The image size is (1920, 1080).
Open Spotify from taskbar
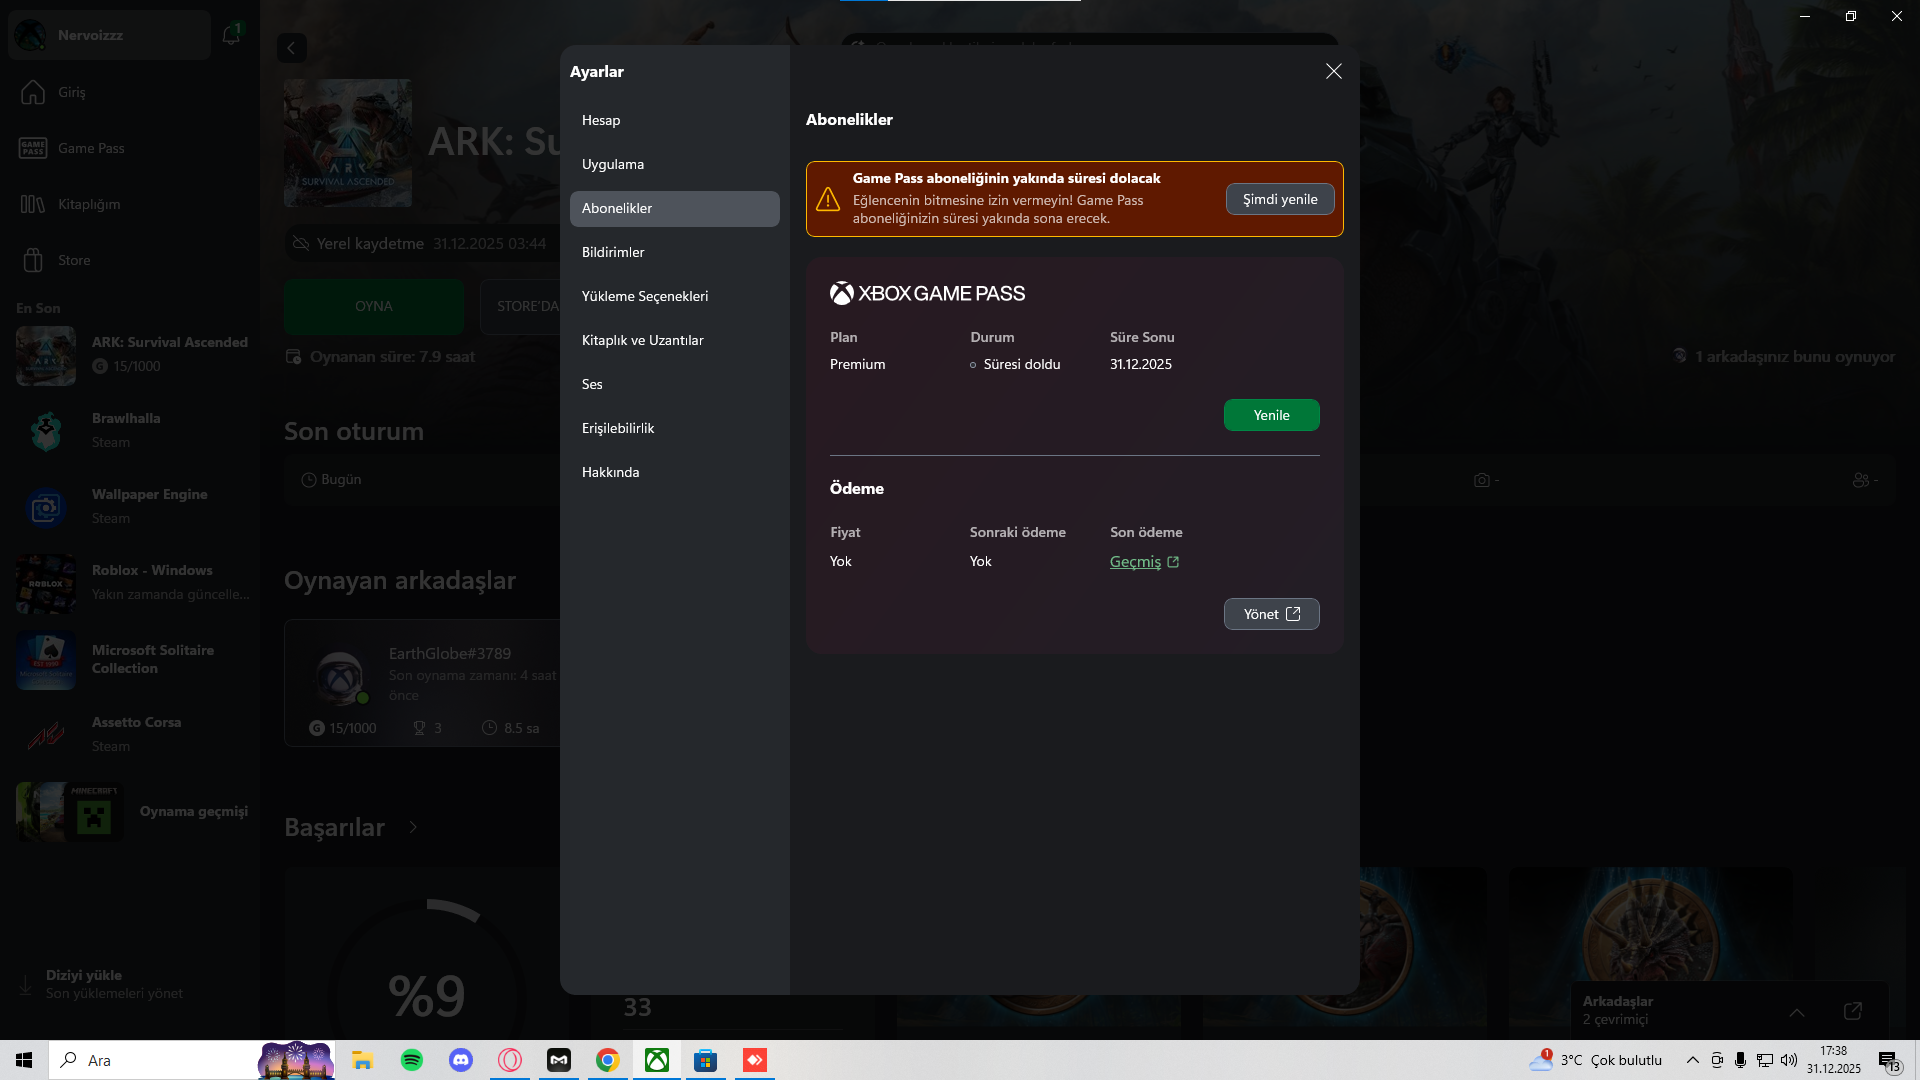click(x=412, y=1060)
